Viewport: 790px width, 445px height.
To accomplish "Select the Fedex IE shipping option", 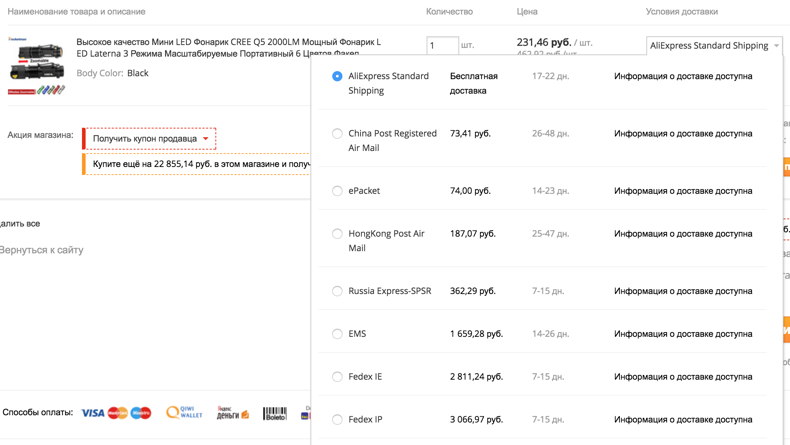I will 337,377.
